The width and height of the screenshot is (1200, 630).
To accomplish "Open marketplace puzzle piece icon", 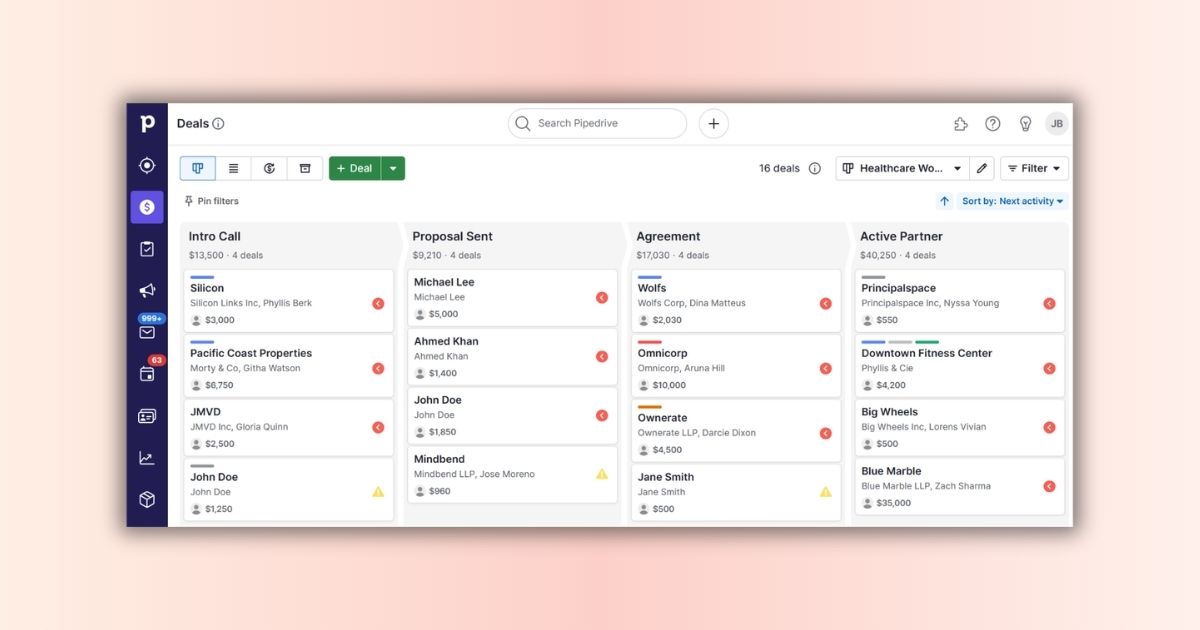I will [x=961, y=124].
